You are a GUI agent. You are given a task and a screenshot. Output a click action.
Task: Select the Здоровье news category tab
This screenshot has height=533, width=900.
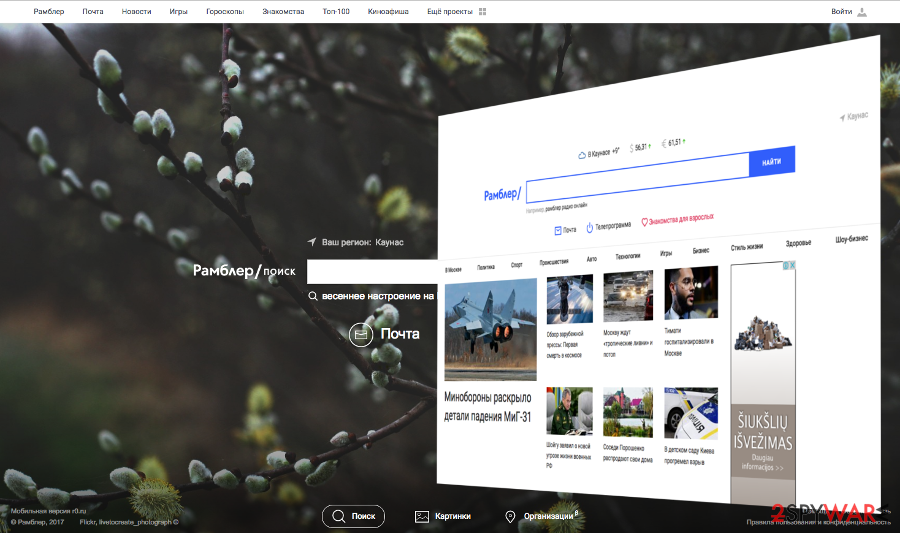798,243
